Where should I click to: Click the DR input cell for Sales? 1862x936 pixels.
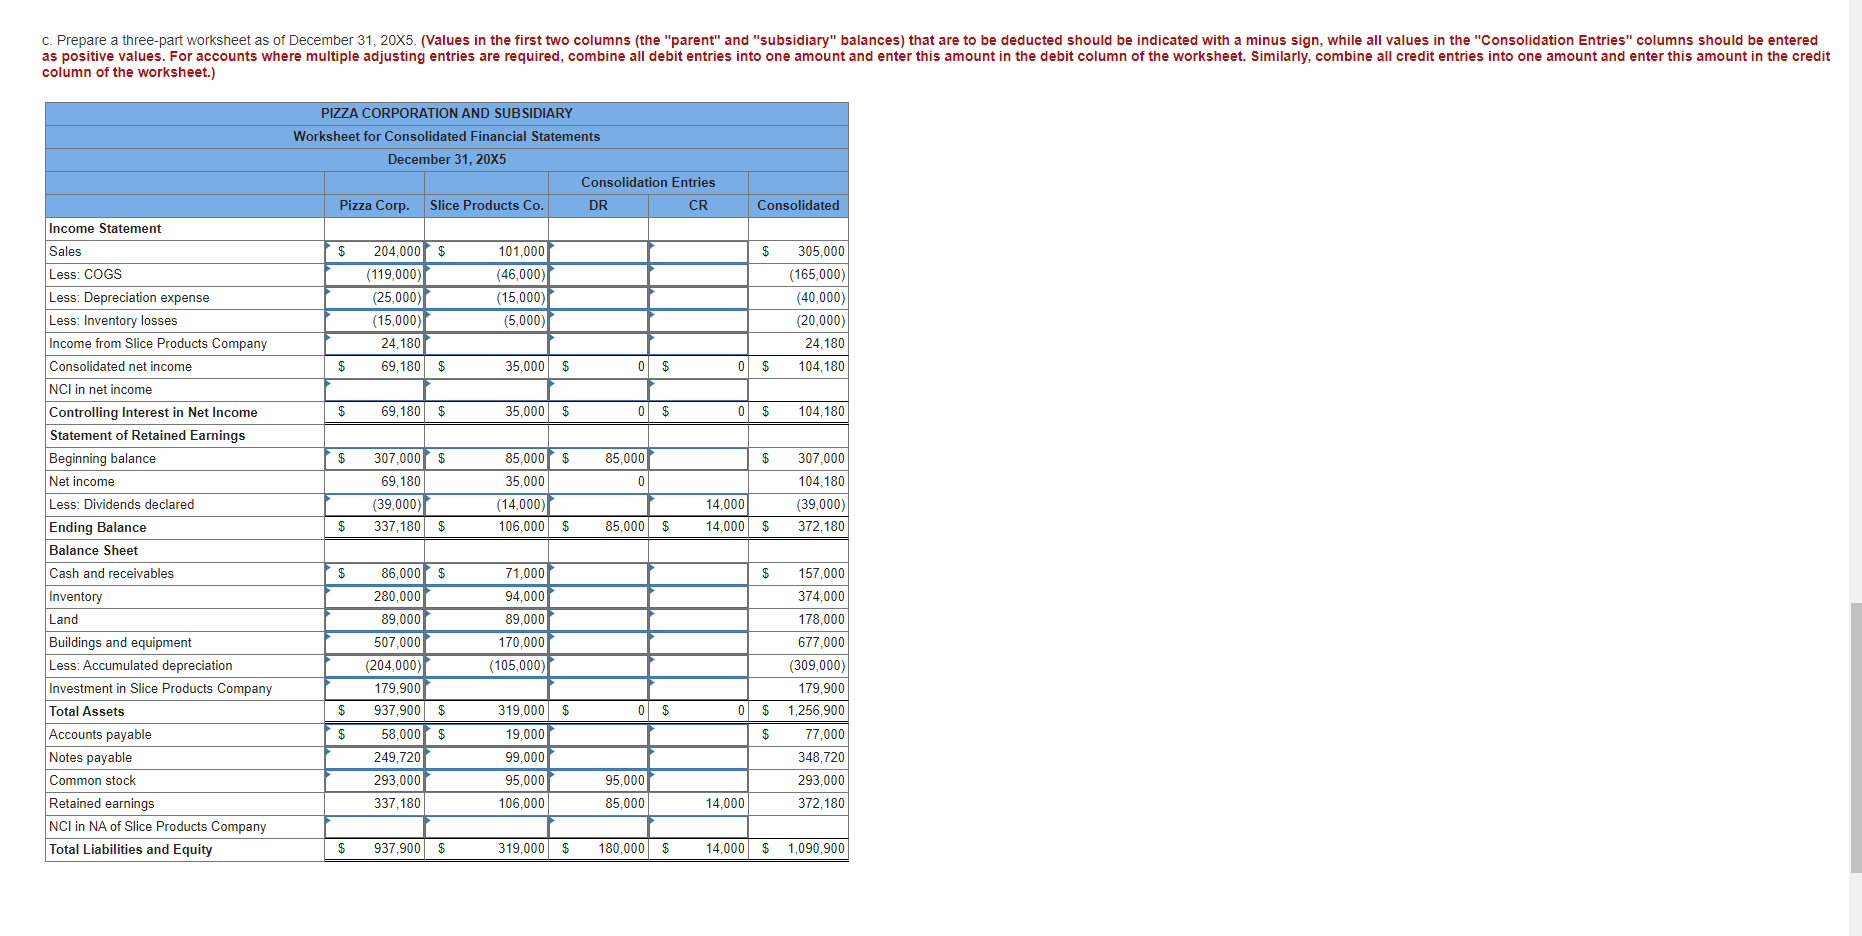click(x=598, y=251)
